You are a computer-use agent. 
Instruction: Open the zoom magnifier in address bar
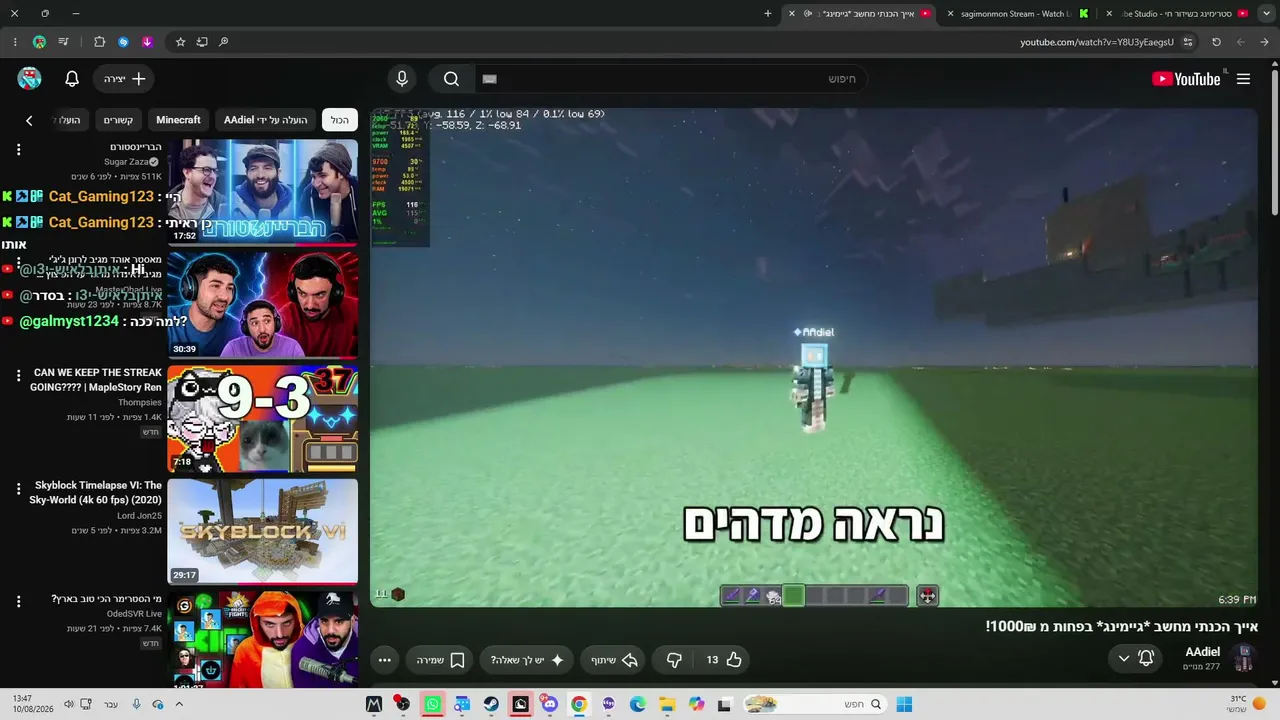point(223,42)
